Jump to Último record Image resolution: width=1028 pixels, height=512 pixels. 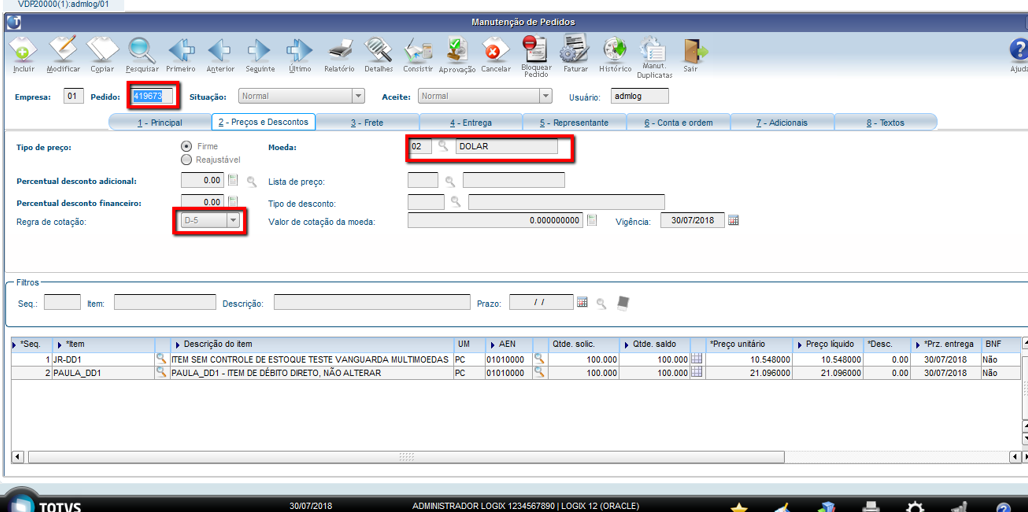coord(299,50)
